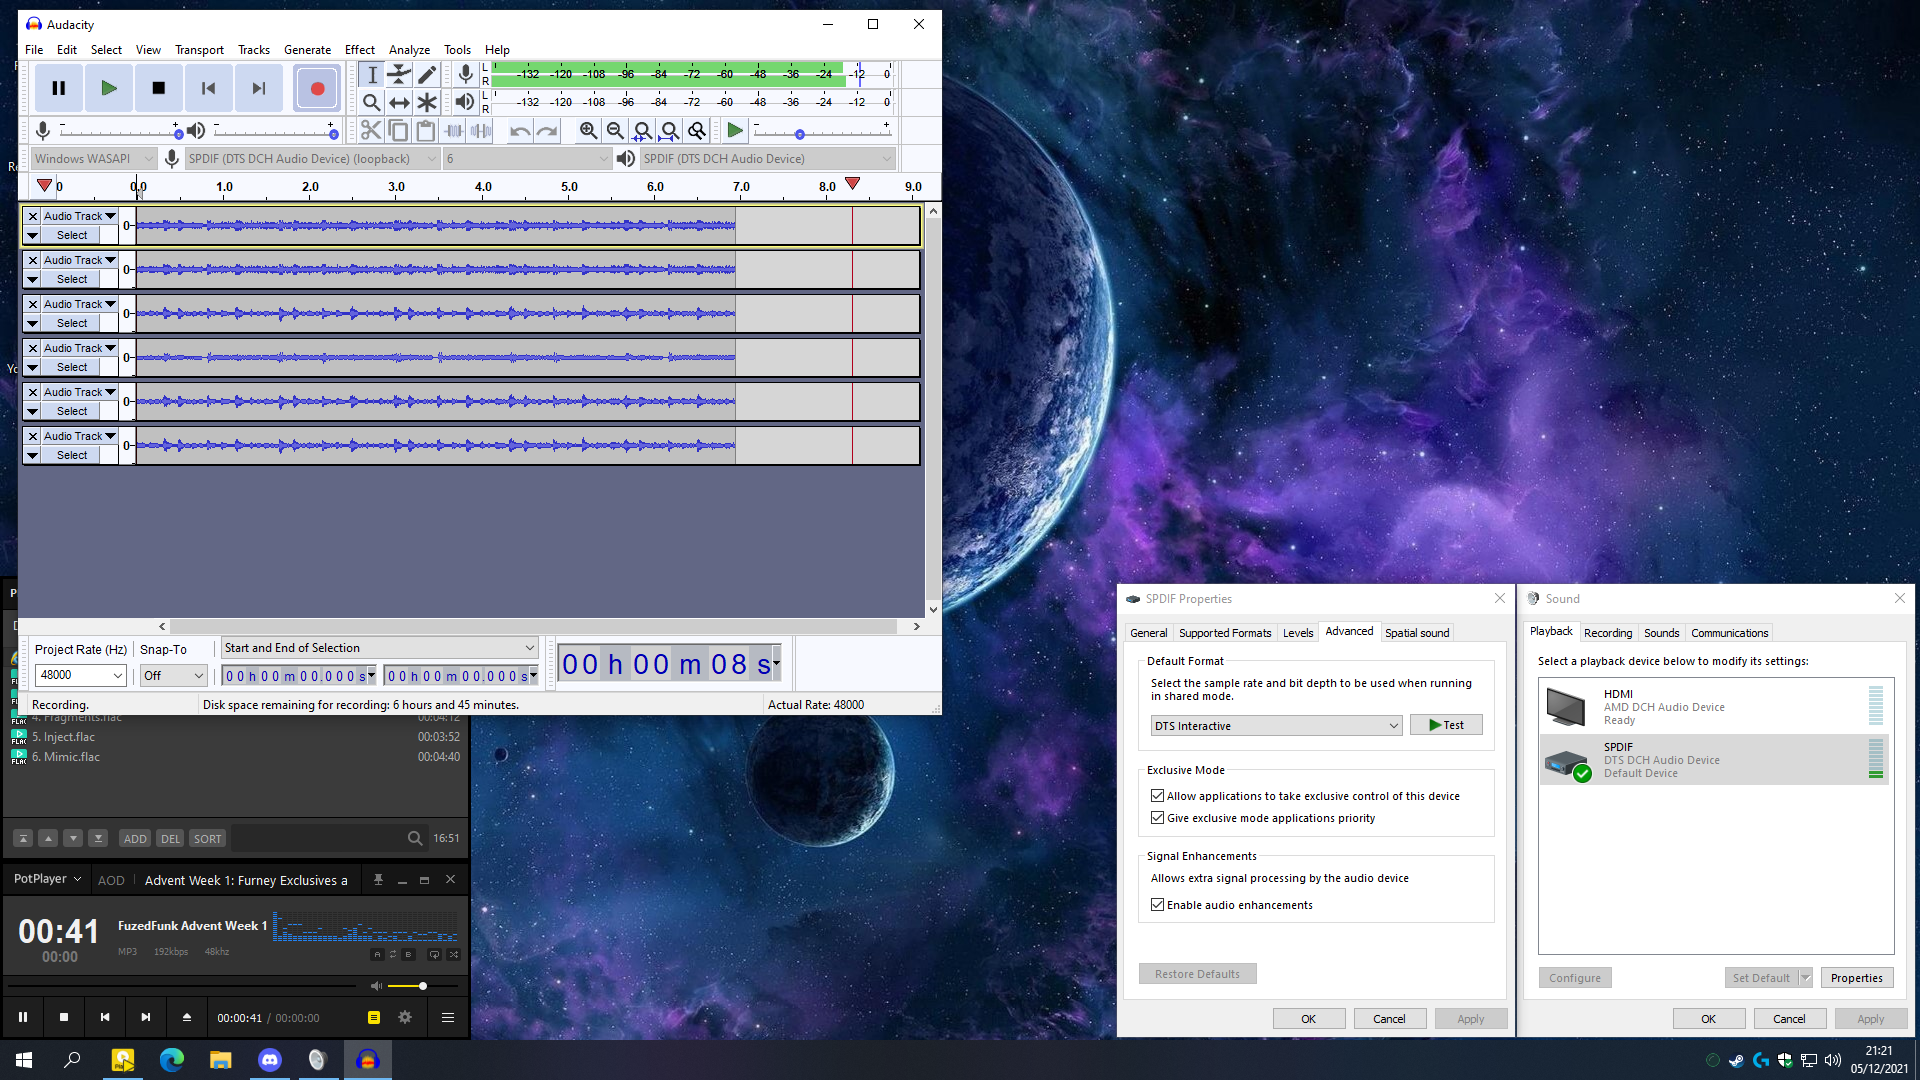The image size is (1920, 1080).
Task: Click the Trim audio outside selection icon
Action: (454, 130)
